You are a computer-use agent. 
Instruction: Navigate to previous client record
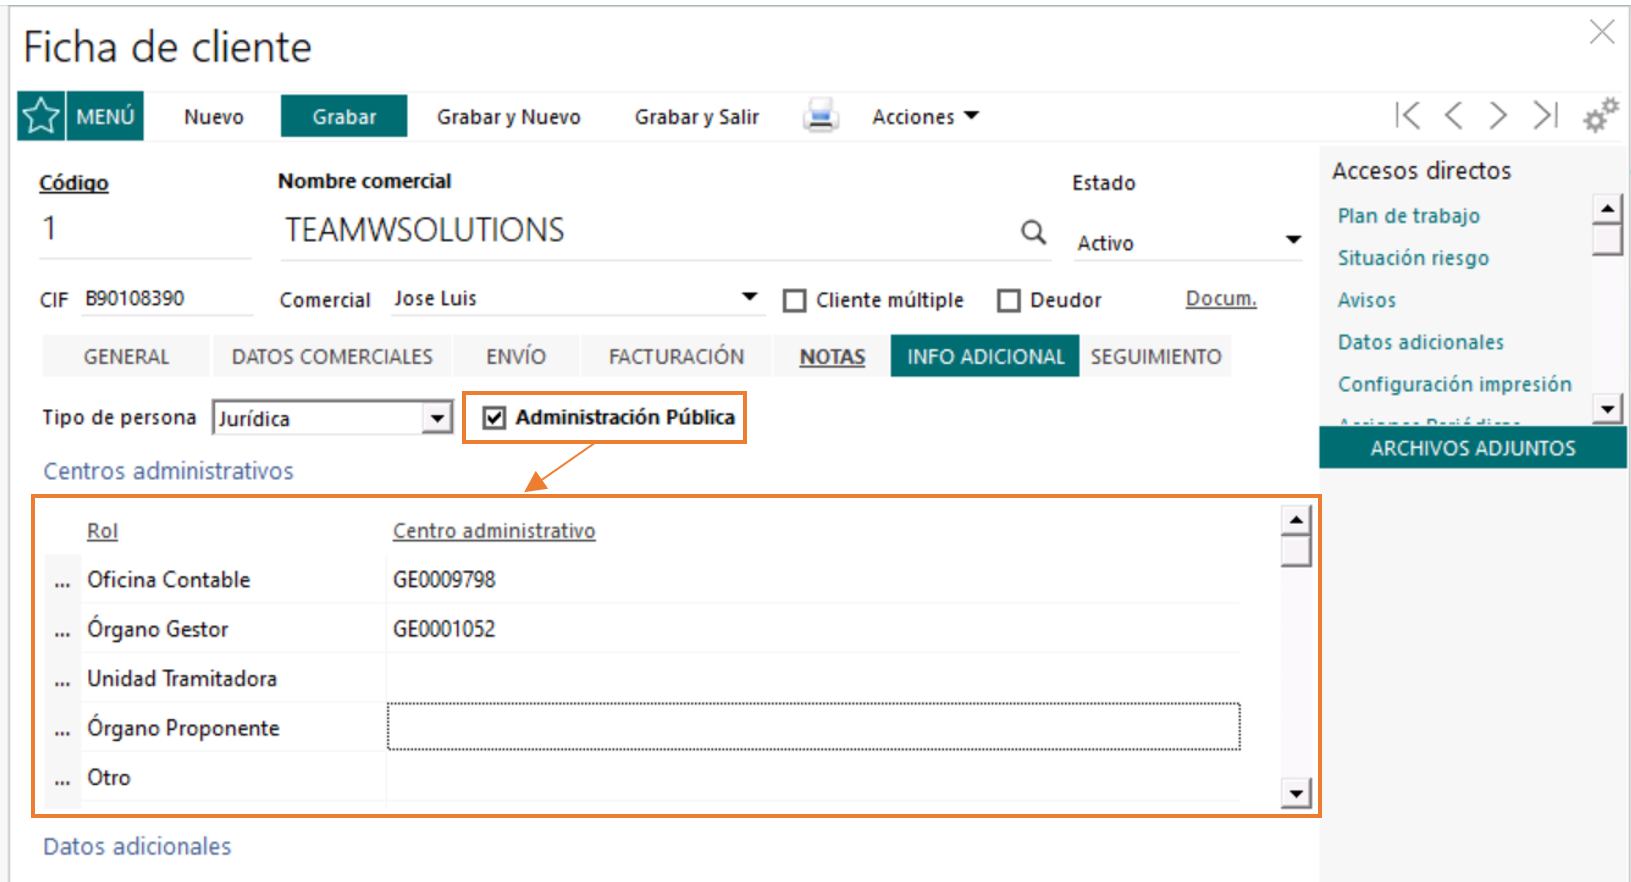pyautogui.click(x=1453, y=116)
